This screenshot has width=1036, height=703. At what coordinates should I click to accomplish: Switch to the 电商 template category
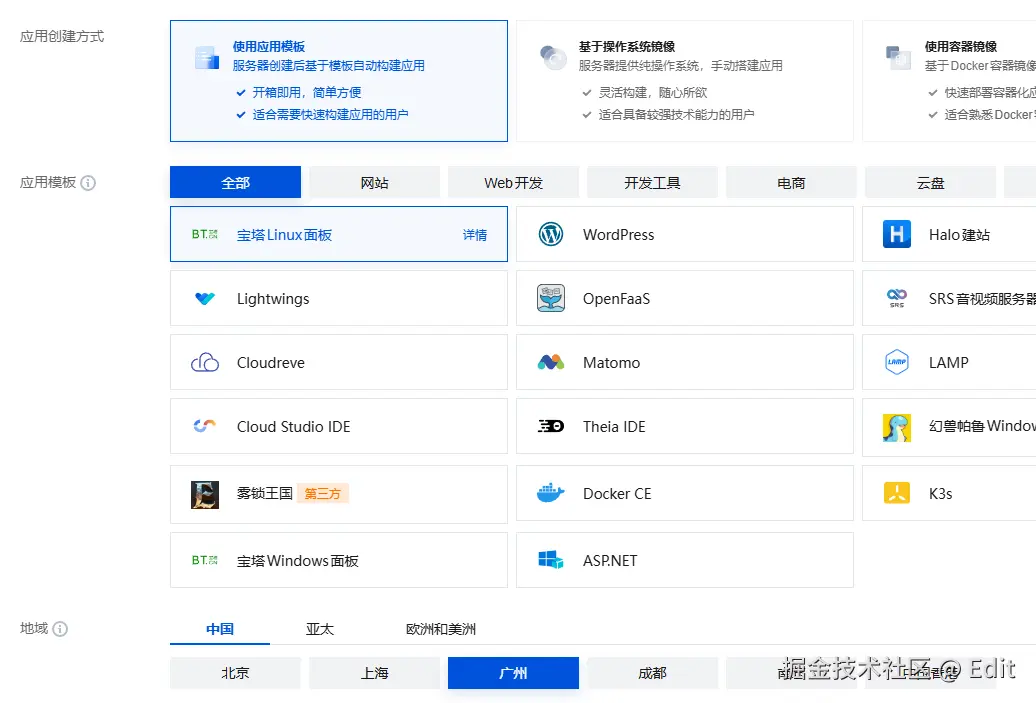tap(791, 182)
